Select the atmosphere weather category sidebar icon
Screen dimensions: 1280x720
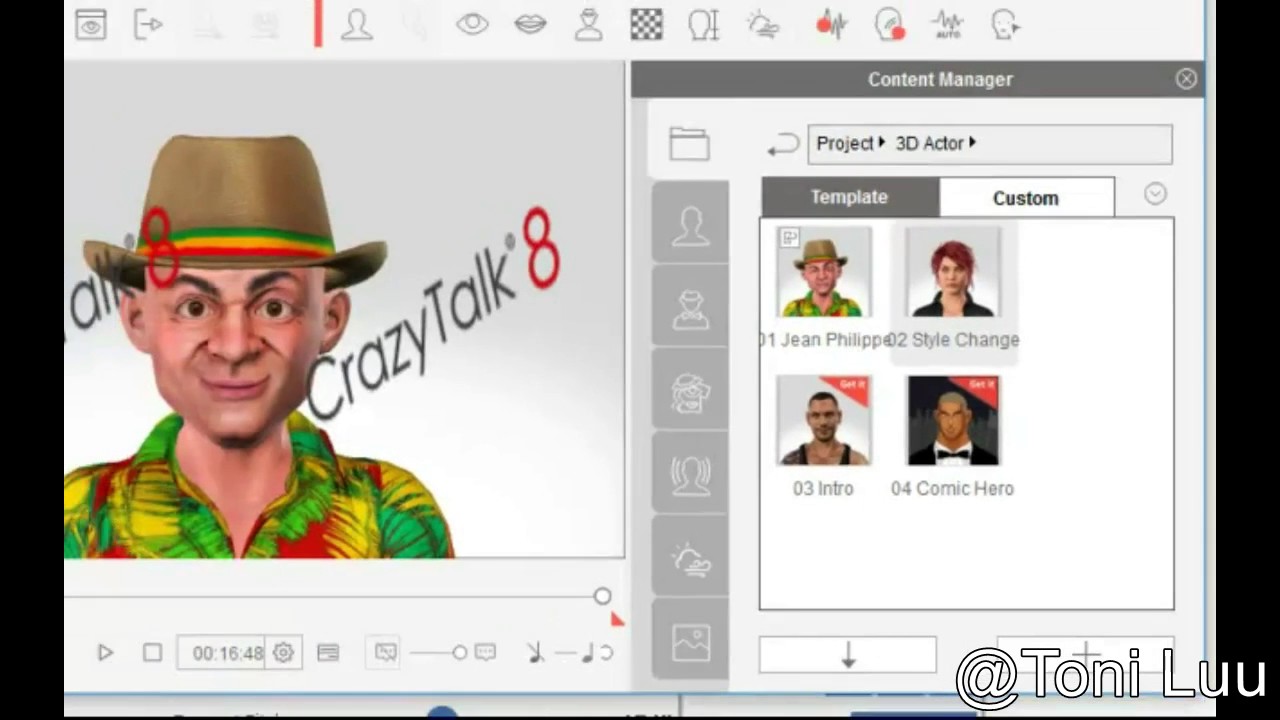pos(690,558)
